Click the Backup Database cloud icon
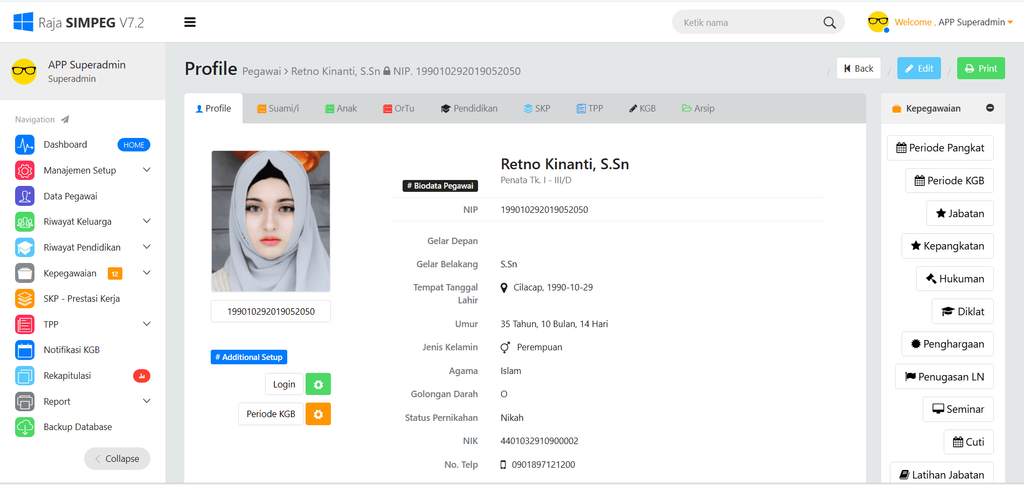The width and height of the screenshot is (1024, 485). click(25, 427)
